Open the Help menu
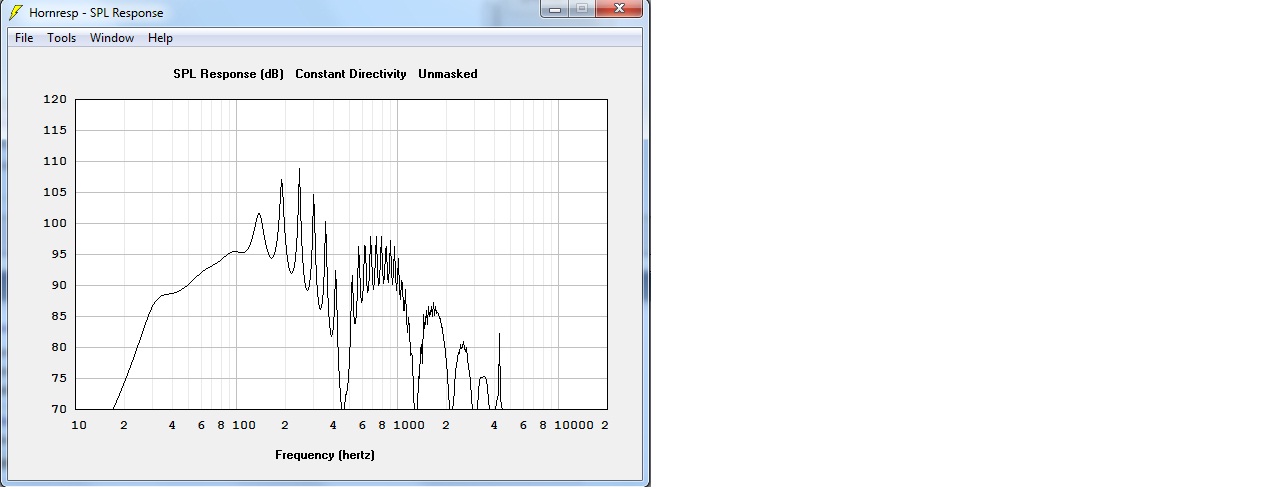The width and height of the screenshot is (1270, 489). [x=160, y=38]
